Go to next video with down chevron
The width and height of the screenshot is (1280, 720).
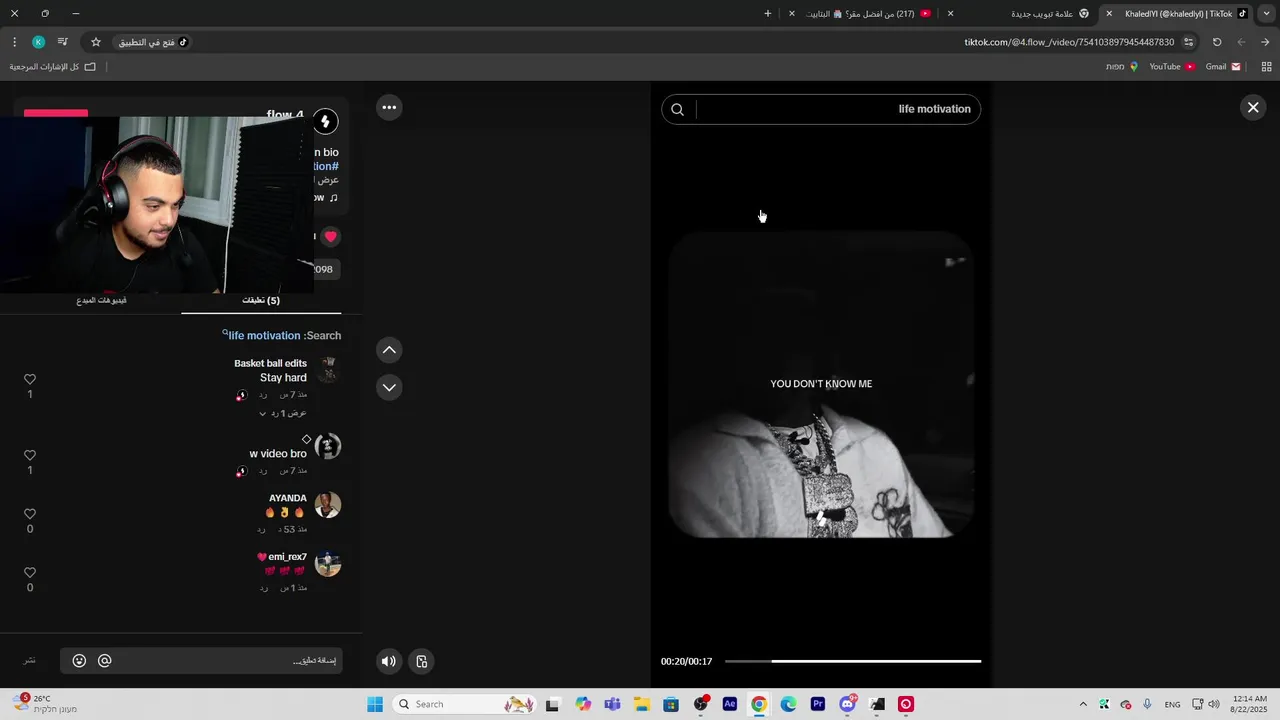[x=389, y=387]
